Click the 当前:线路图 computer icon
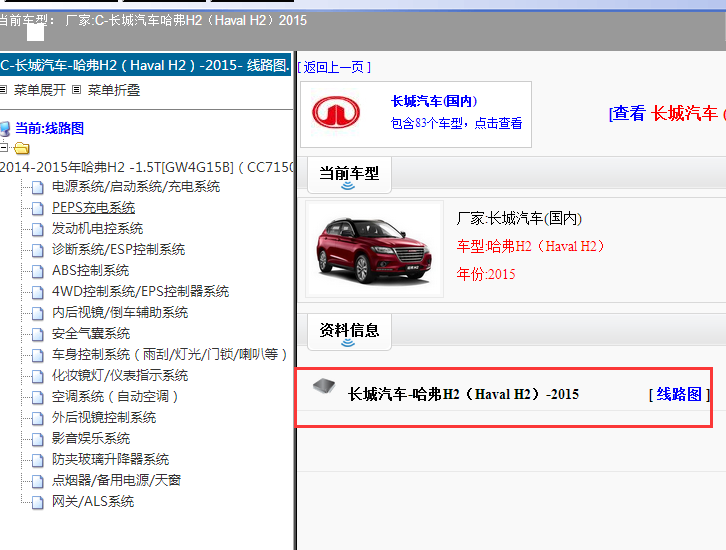 click(5, 129)
